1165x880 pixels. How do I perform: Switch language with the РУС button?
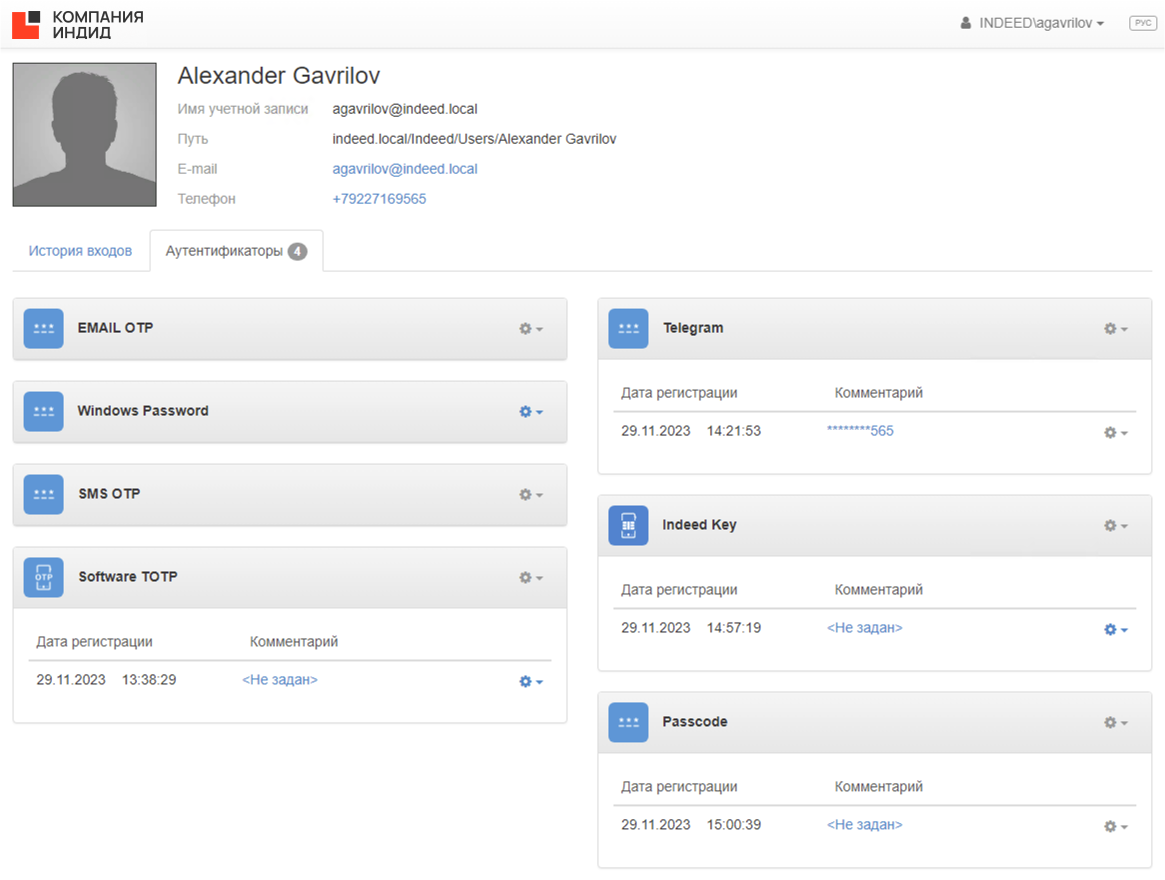coord(1143,23)
